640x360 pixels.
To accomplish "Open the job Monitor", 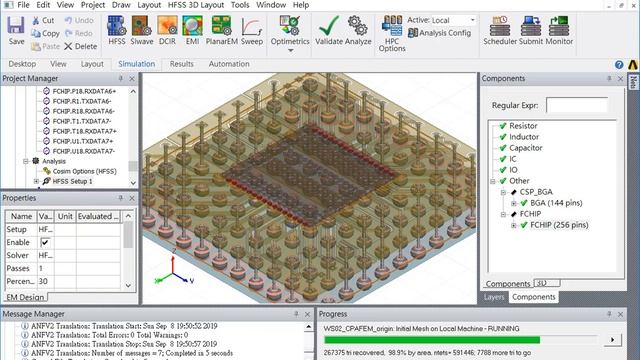I will (x=559, y=26).
